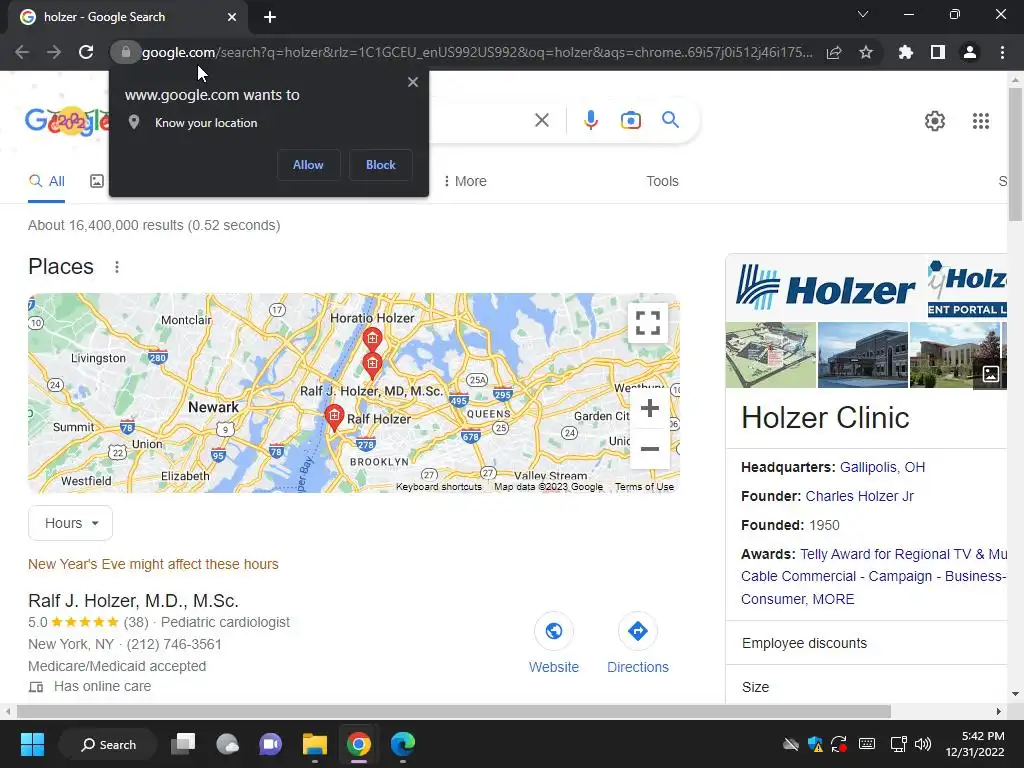This screenshot has width=1024, height=768.
Task: Open Ralf J. Holzer, M.D., M.Sc. listing
Action: (133, 601)
